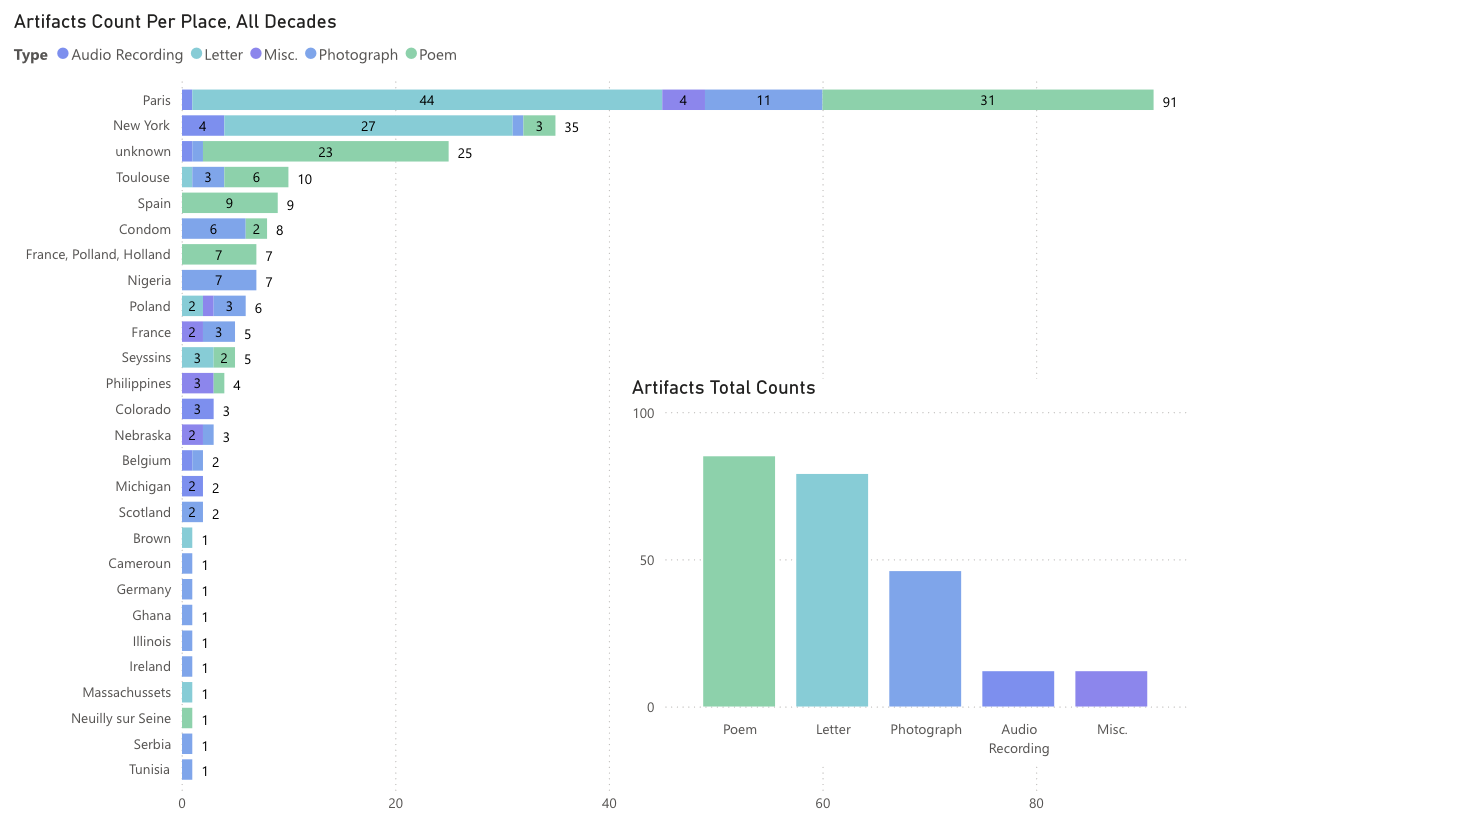Click the Paris Letter segment labeled 44
Viewport: 1460px width, 821px height.
427,100
